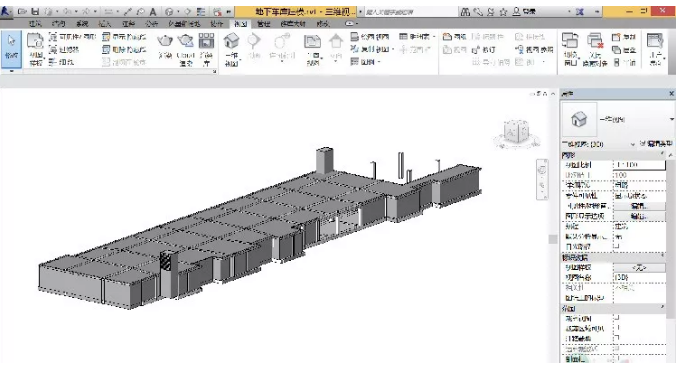Click the Drafting View ribbon button
Image resolution: width=690 pixels, height=375 pixels.
[x=370, y=37]
